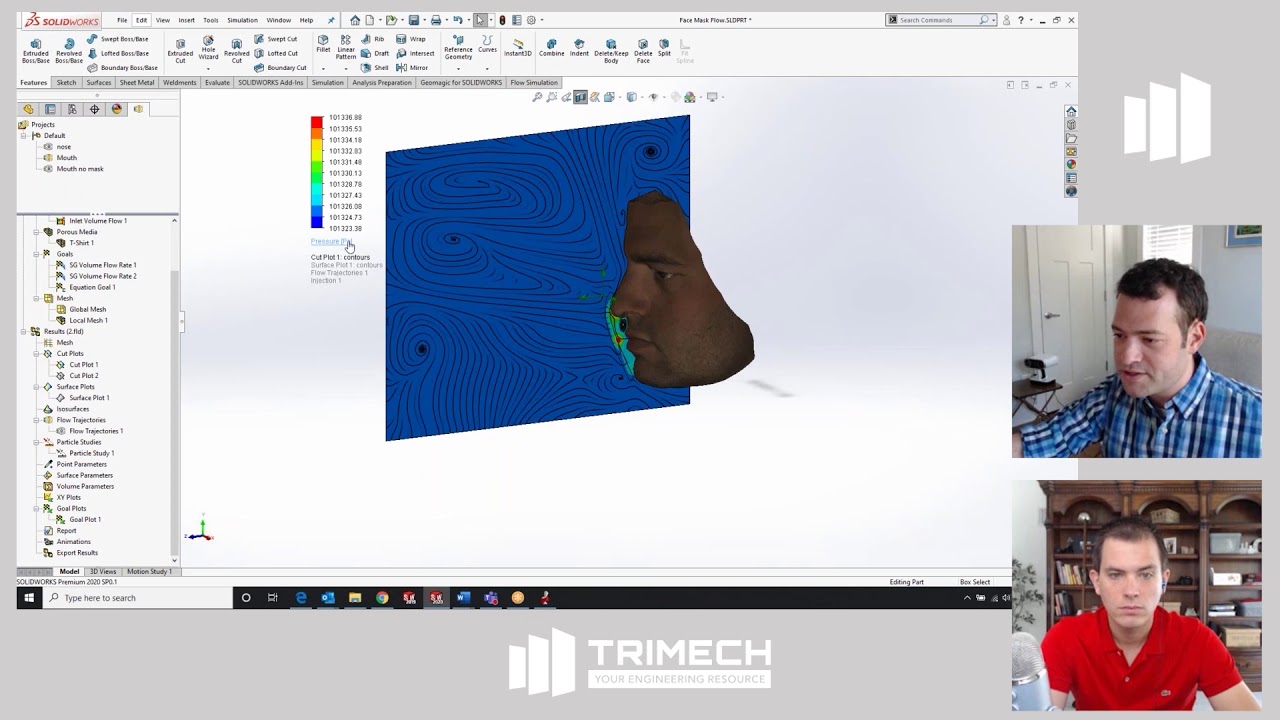Select the Shell tool

[375, 68]
